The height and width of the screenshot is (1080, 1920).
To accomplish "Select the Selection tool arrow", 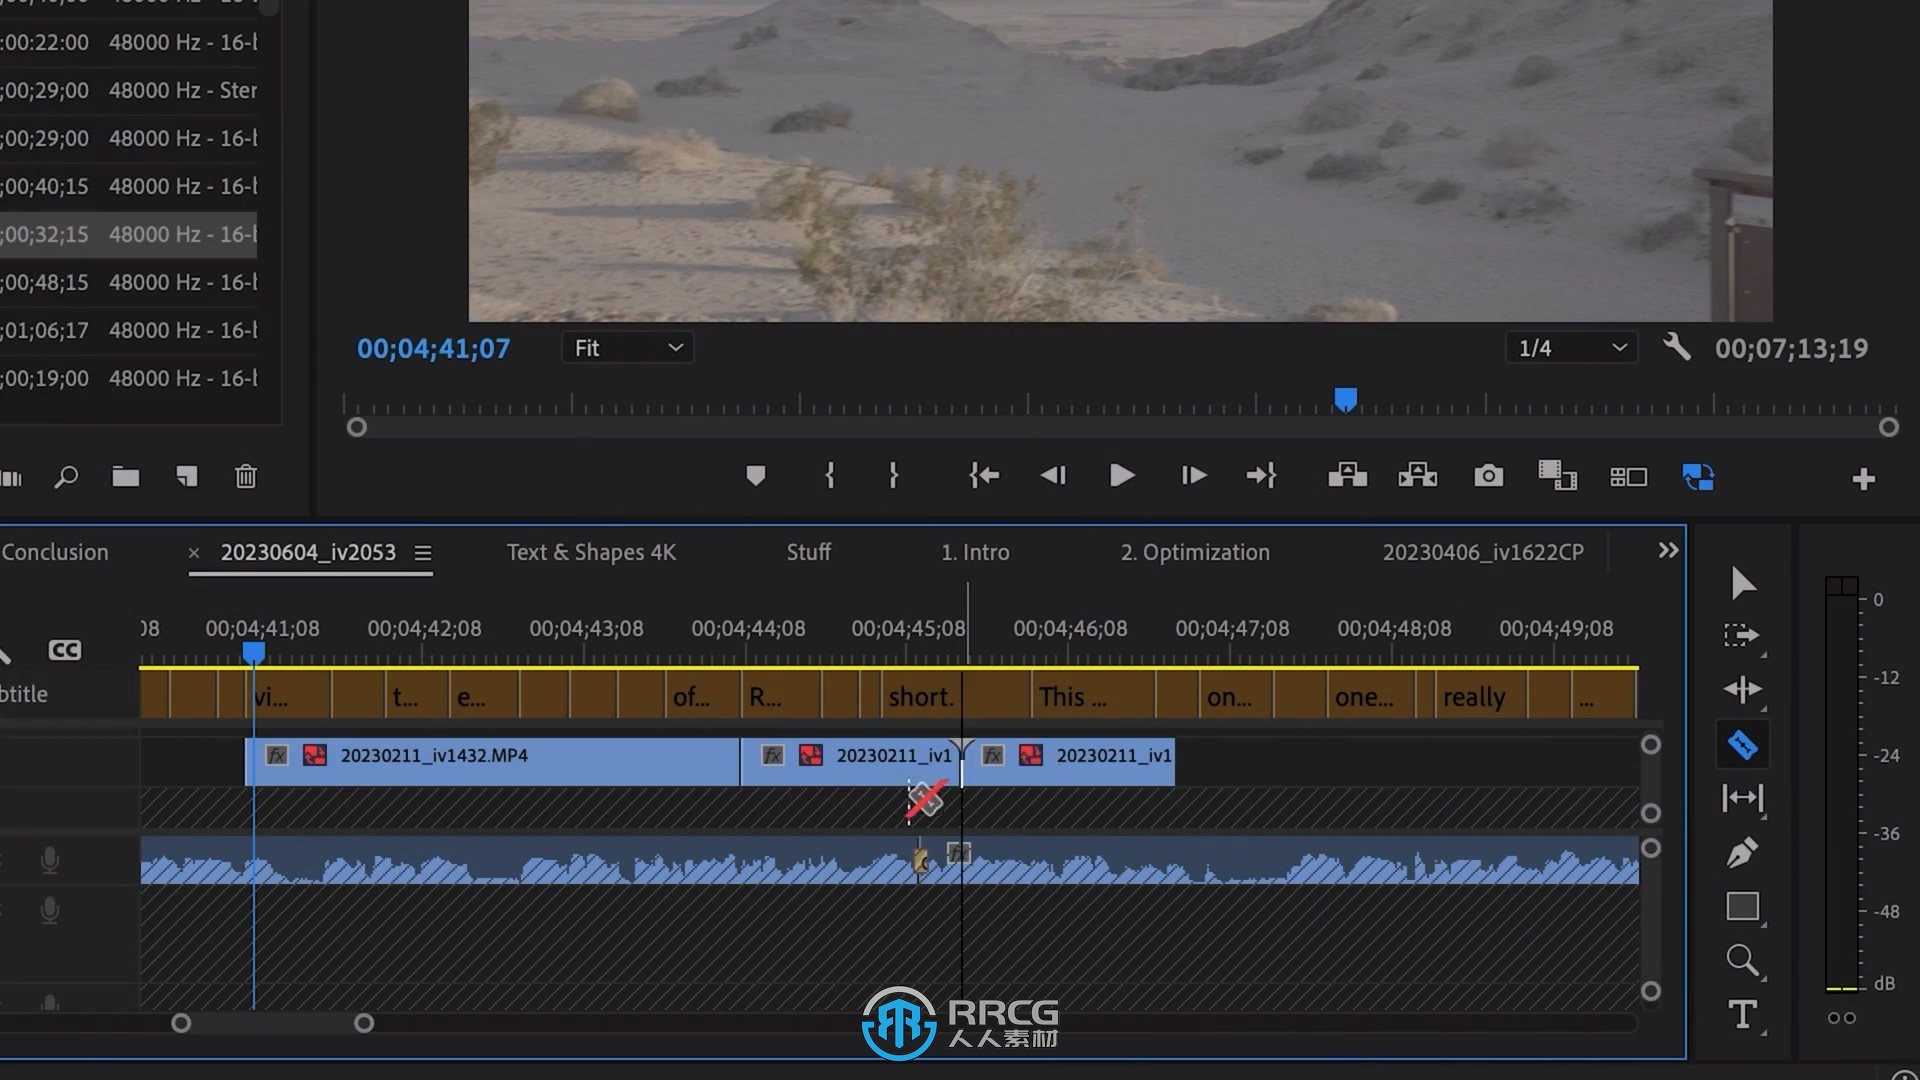I will [1743, 582].
